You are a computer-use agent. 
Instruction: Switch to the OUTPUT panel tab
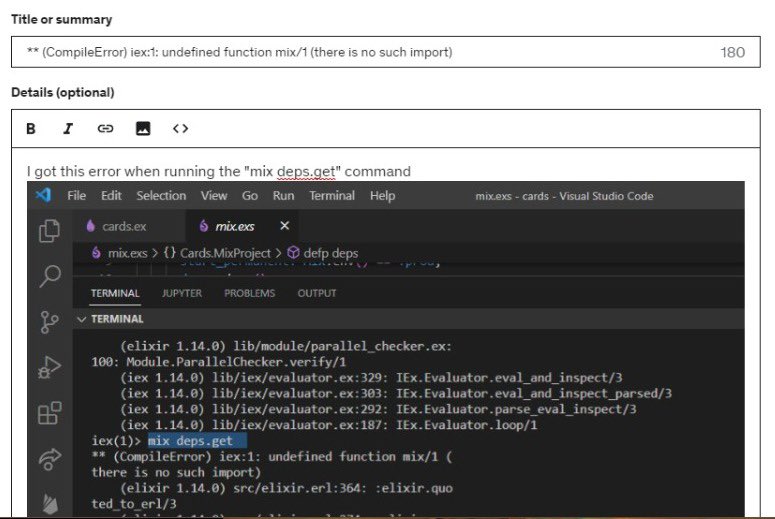click(317, 293)
